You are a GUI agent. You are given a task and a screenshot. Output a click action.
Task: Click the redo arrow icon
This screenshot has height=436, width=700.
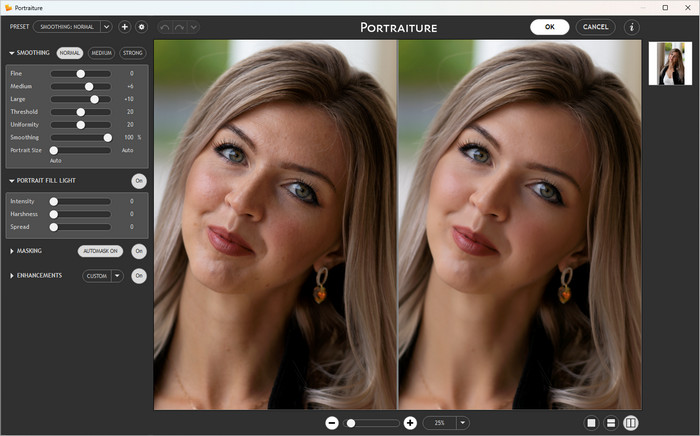pyautogui.click(x=180, y=27)
